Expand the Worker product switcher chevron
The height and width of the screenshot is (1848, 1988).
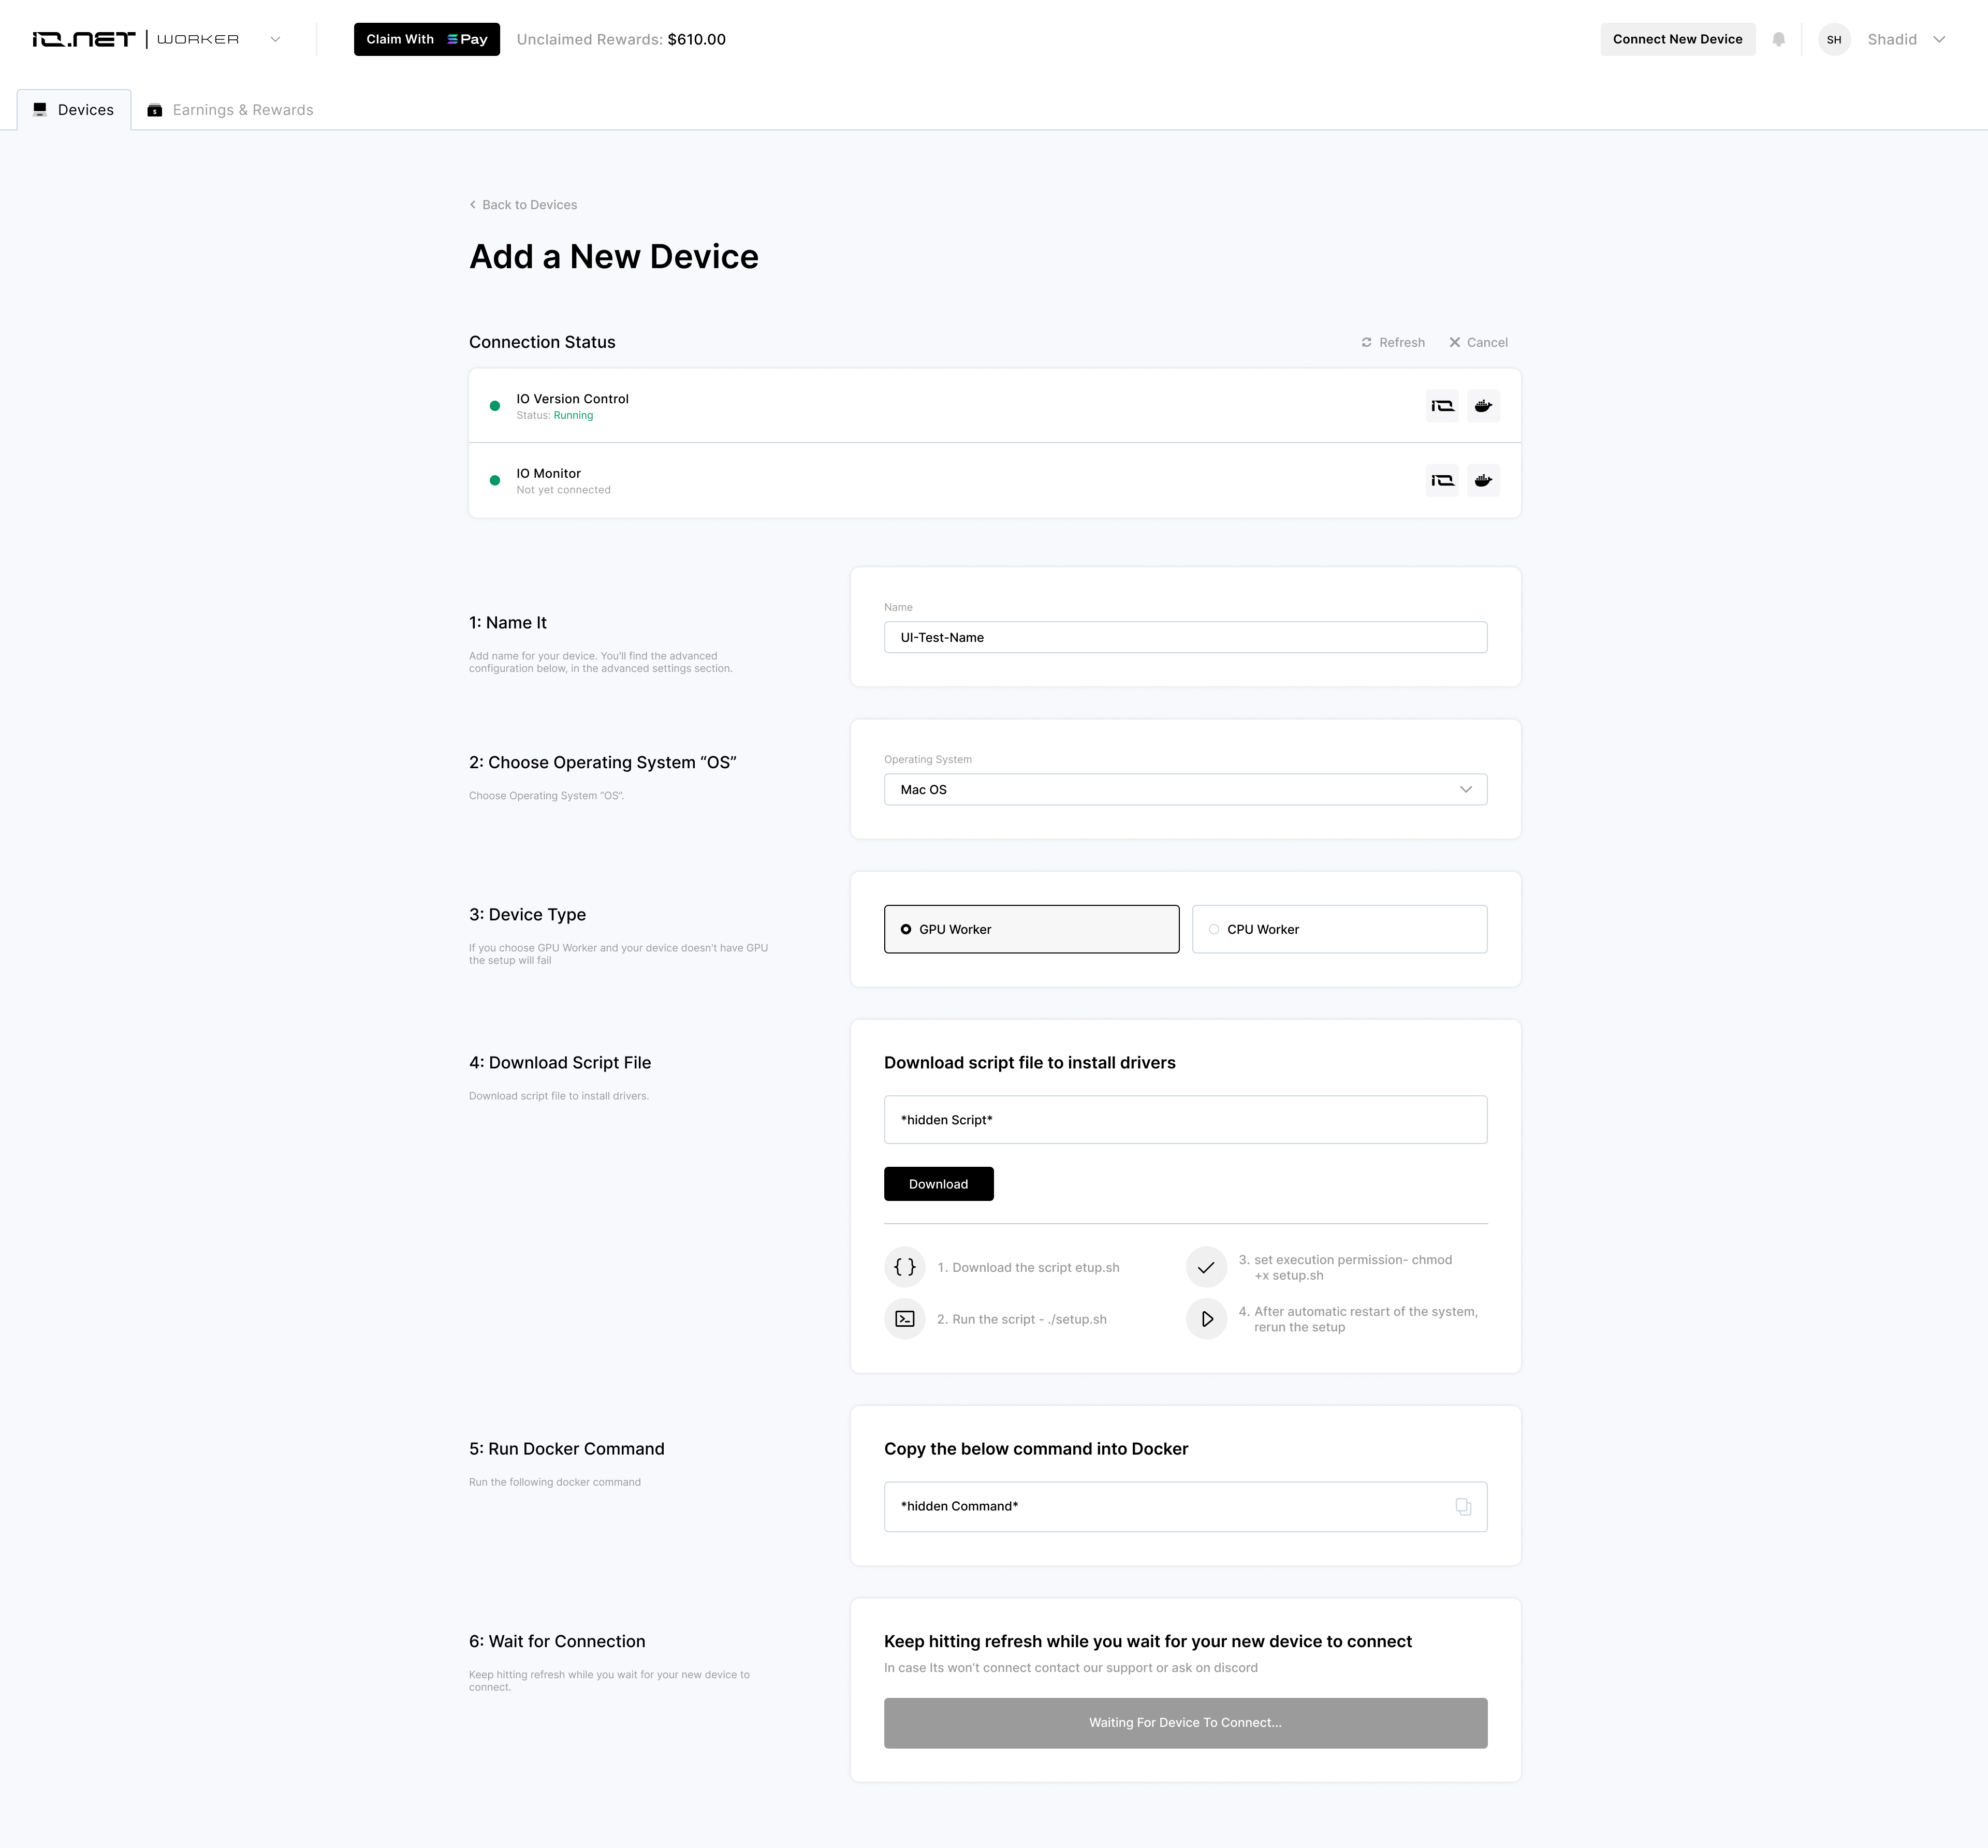tap(275, 40)
